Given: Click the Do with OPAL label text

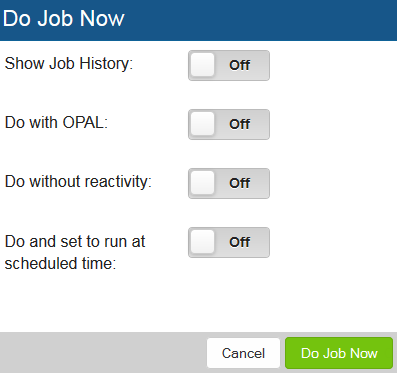Looking at the screenshot, I should (56, 122).
